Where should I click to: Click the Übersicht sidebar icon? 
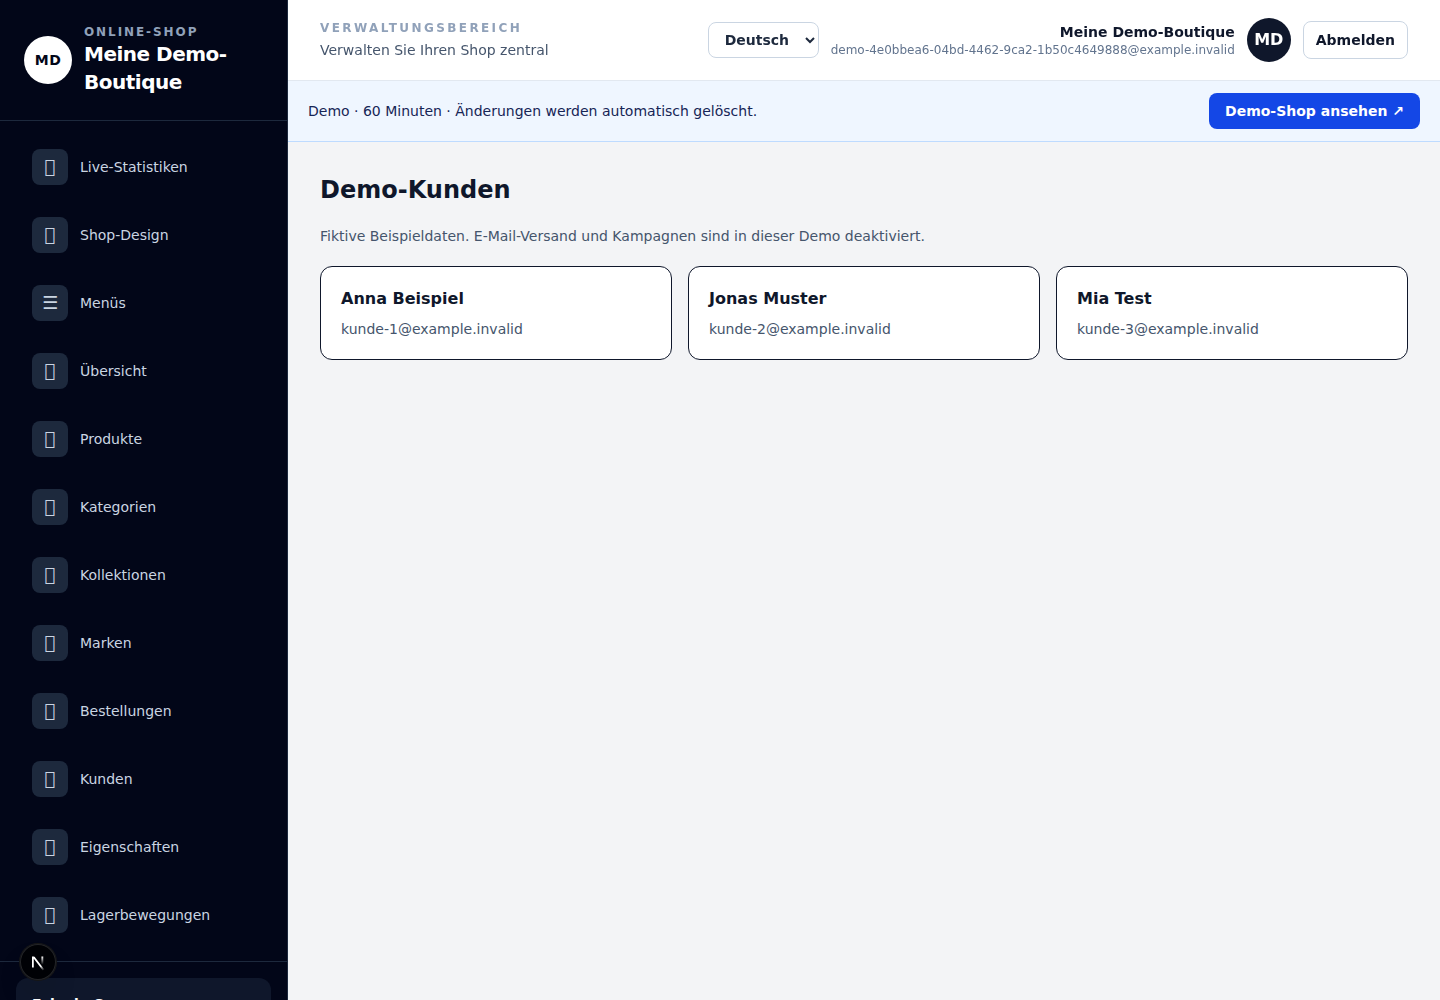tap(50, 371)
